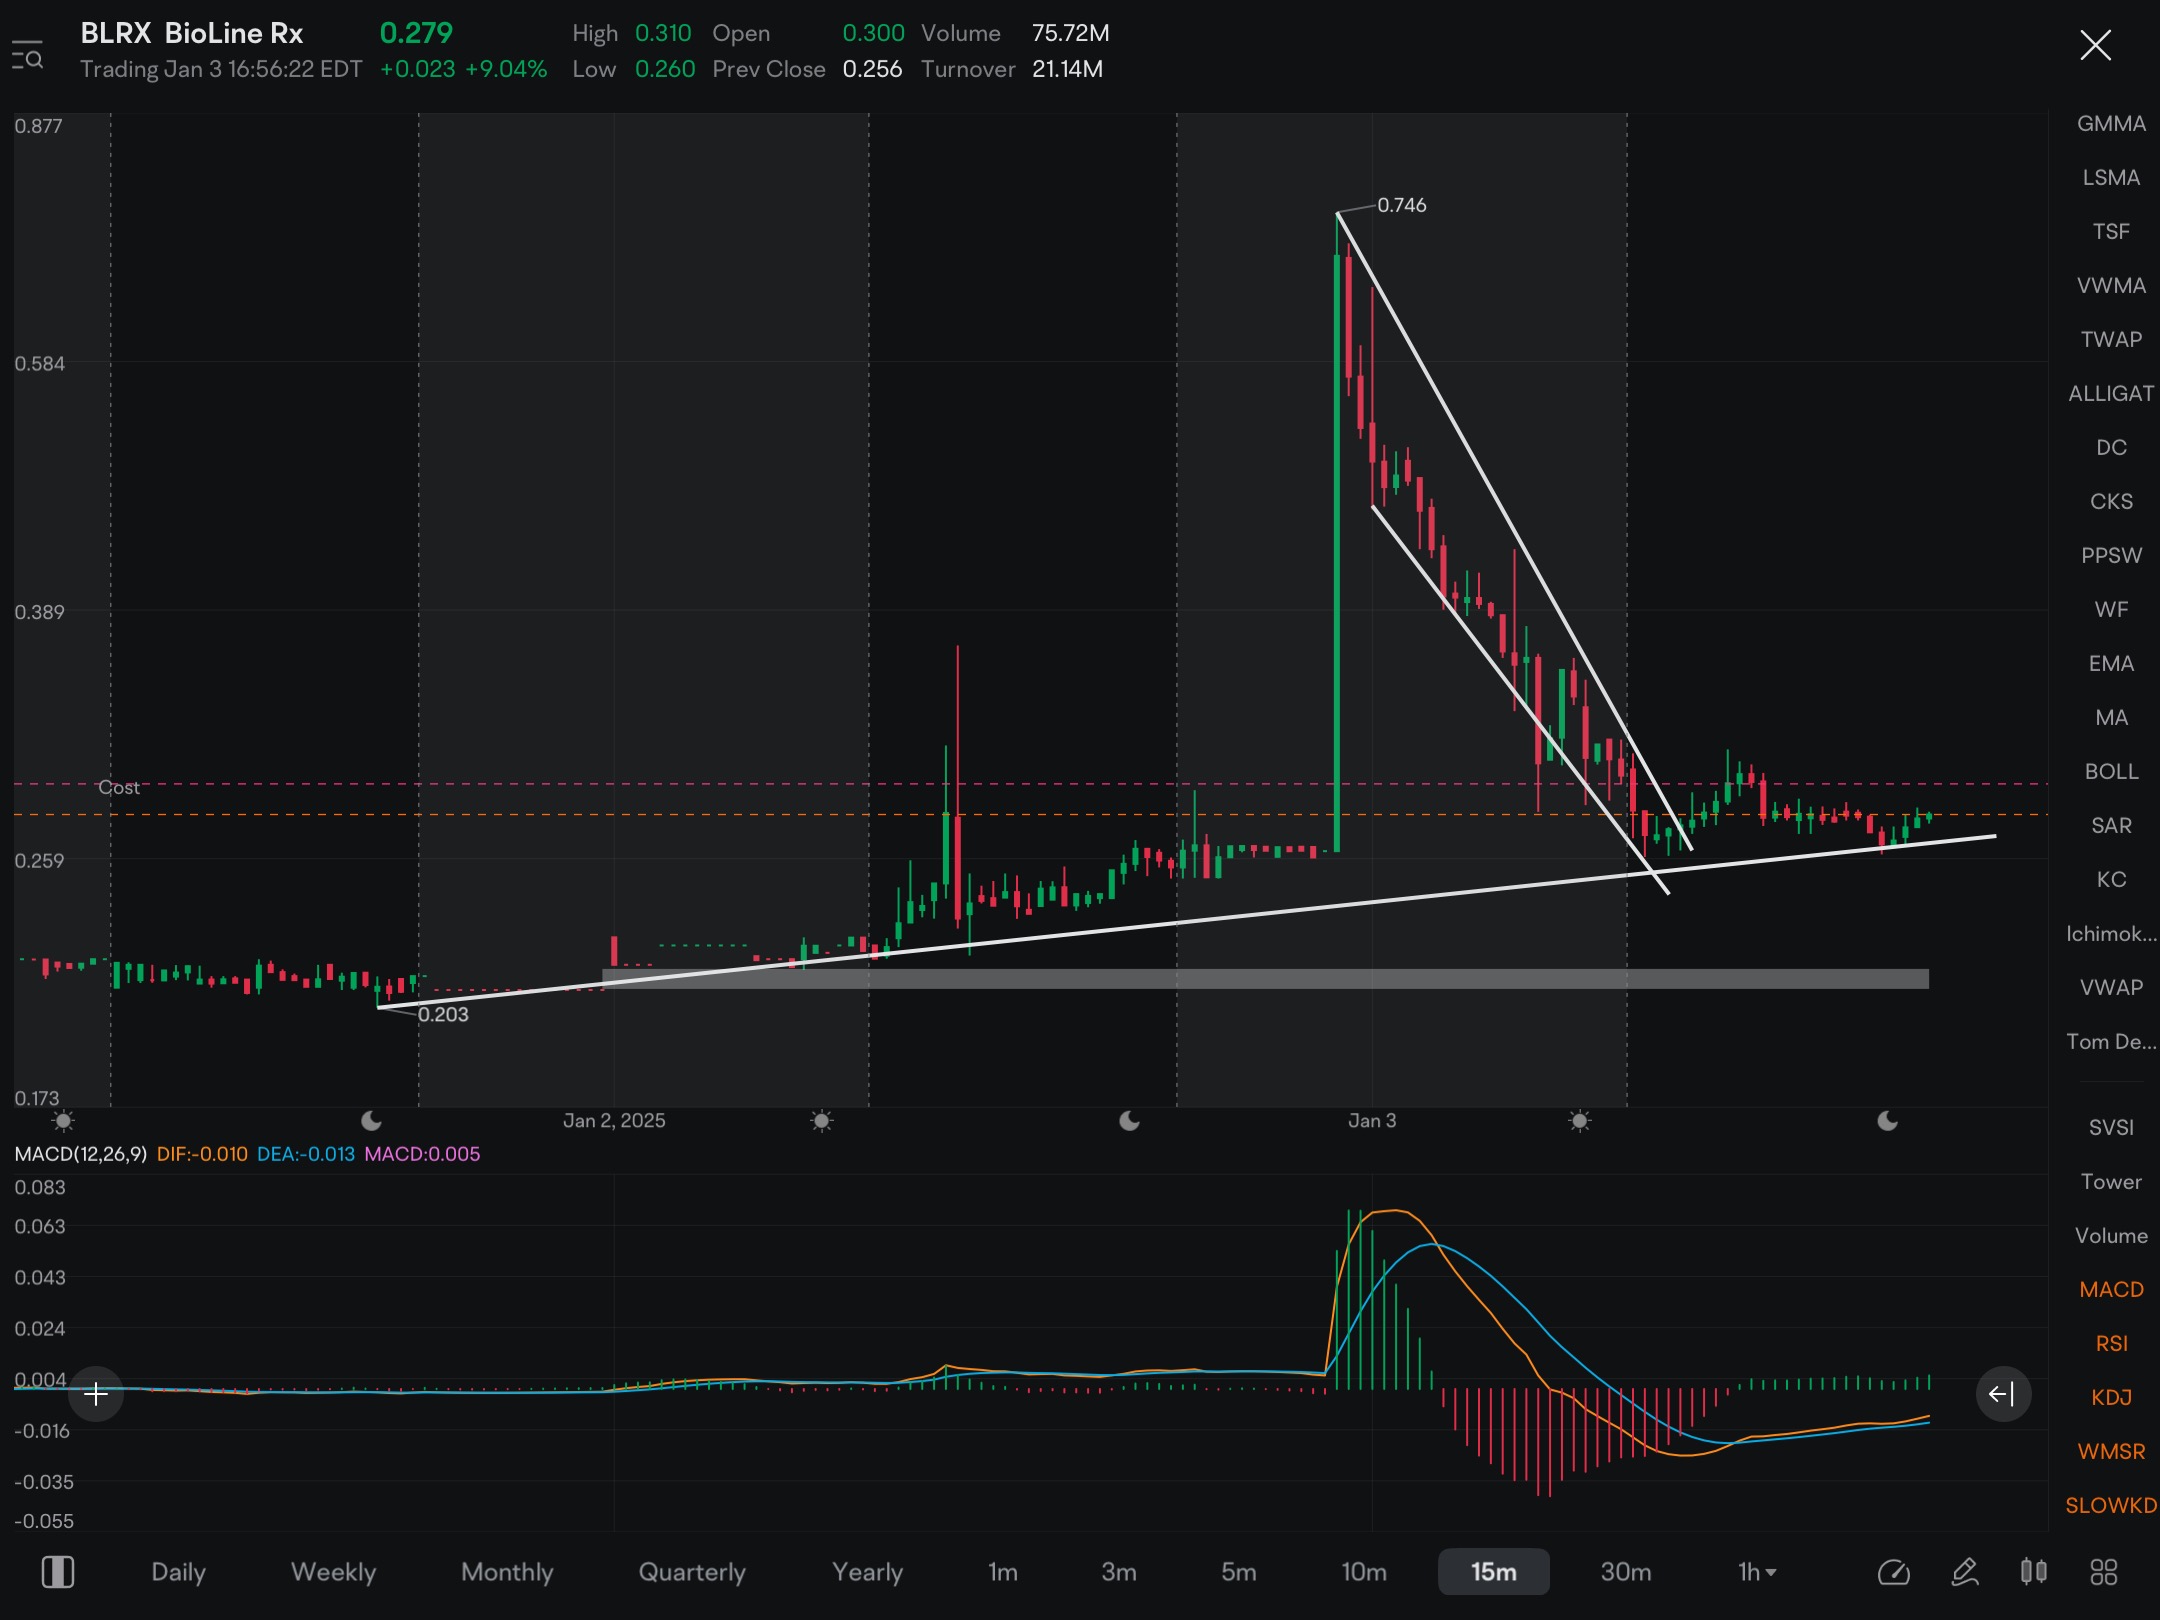Expand the 1h interval dropdown

click(x=1757, y=1572)
